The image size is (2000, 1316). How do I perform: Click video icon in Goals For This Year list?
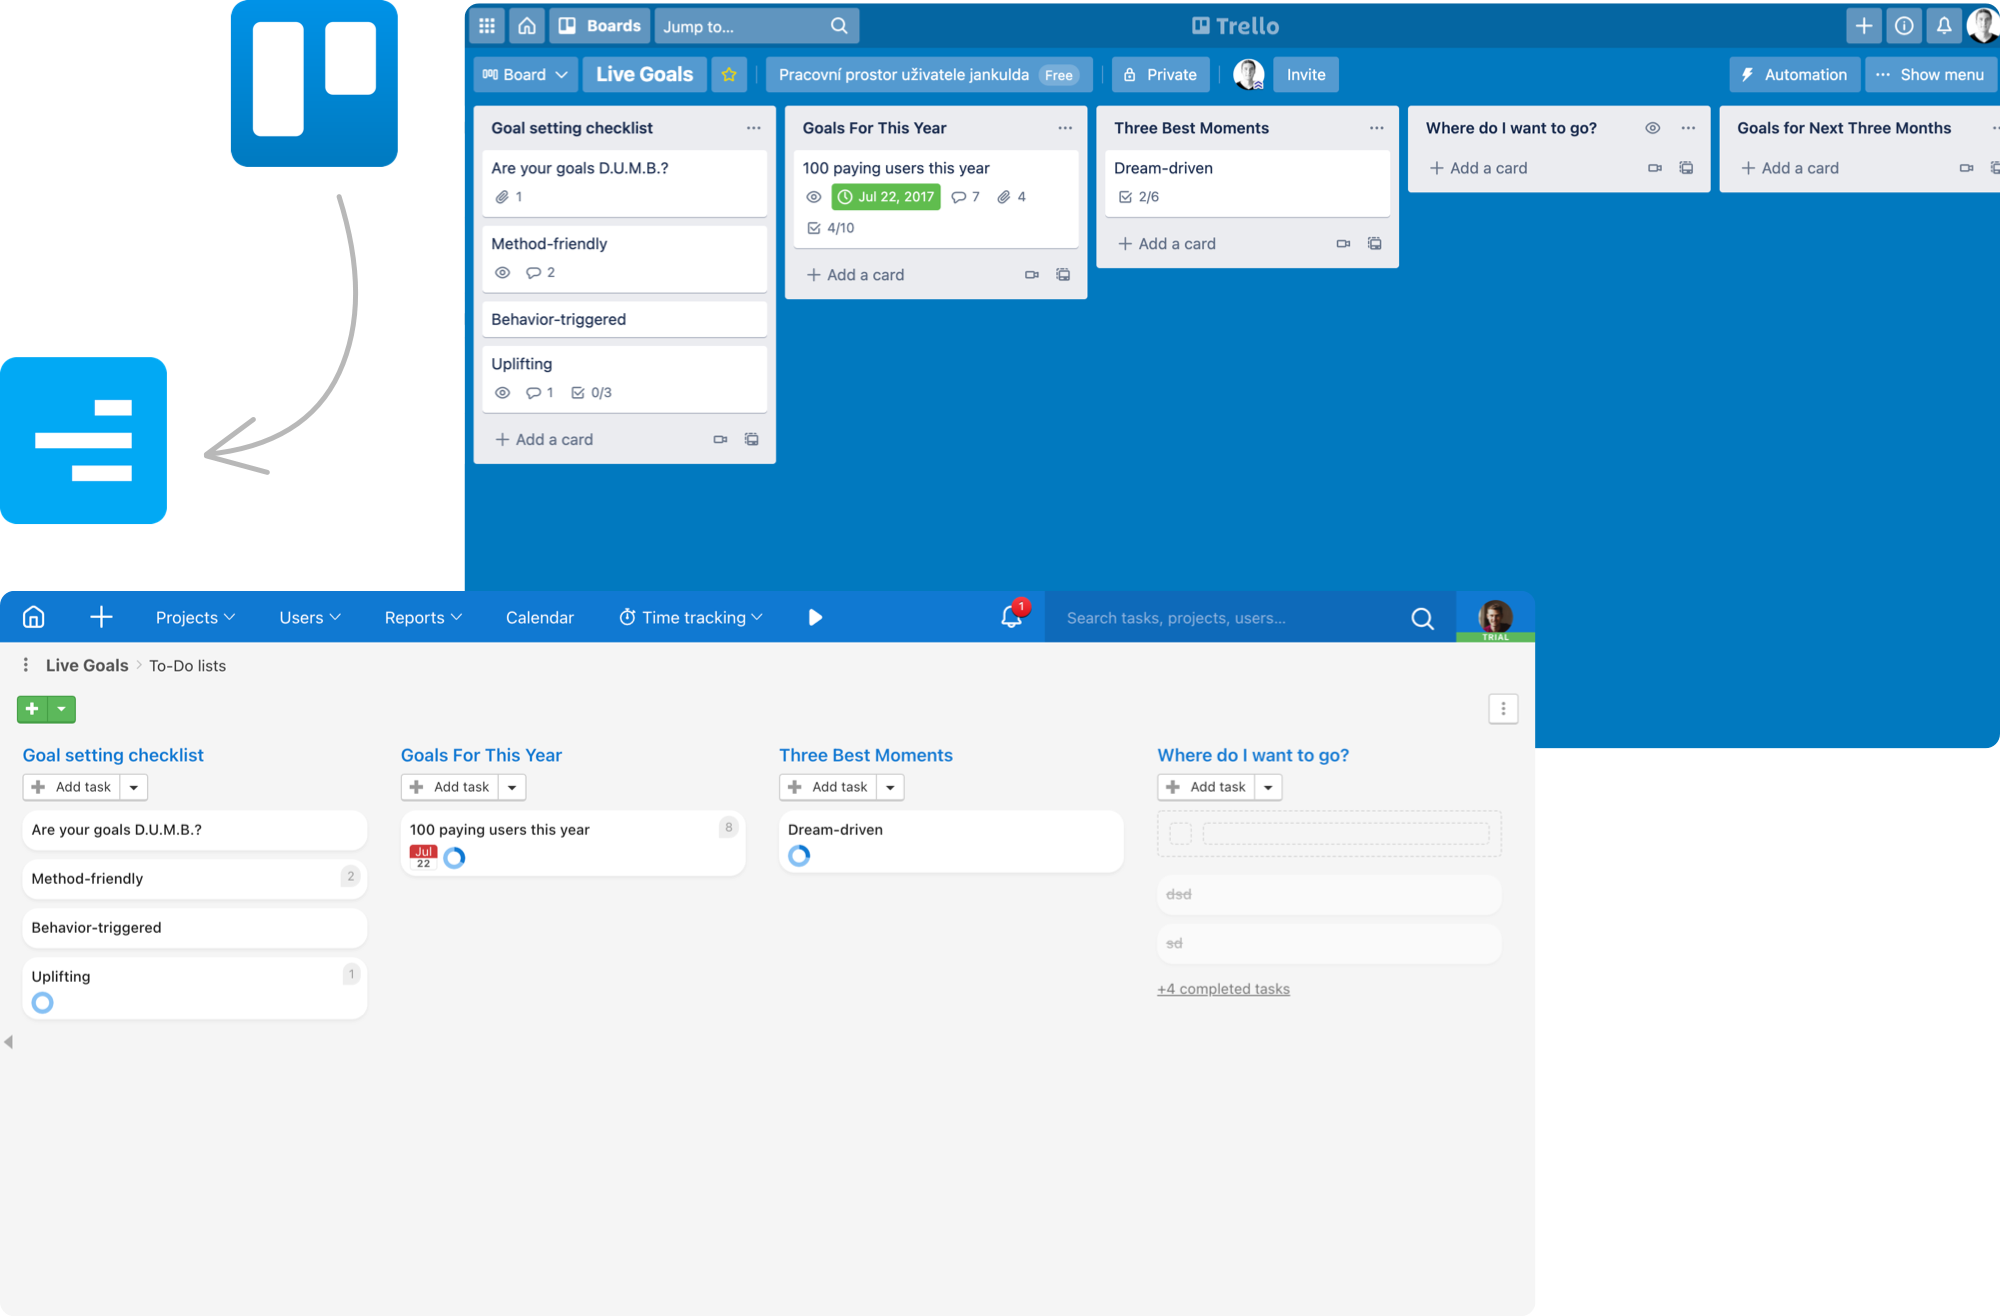pyautogui.click(x=1031, y=275)
